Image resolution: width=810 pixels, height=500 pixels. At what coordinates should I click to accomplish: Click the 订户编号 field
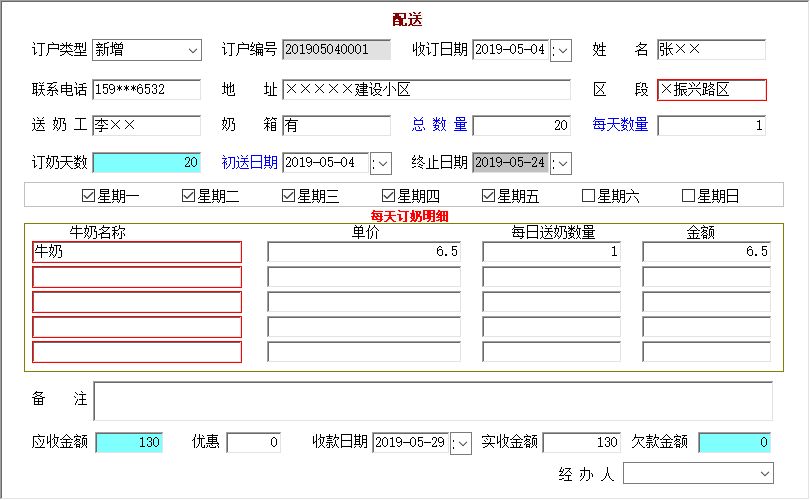click(336, 50)
